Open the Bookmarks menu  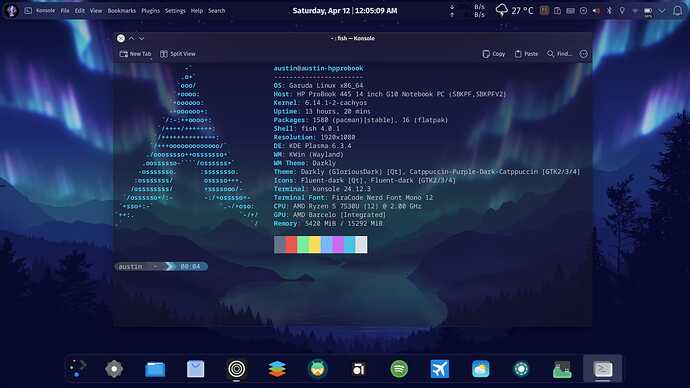point(121,11)
